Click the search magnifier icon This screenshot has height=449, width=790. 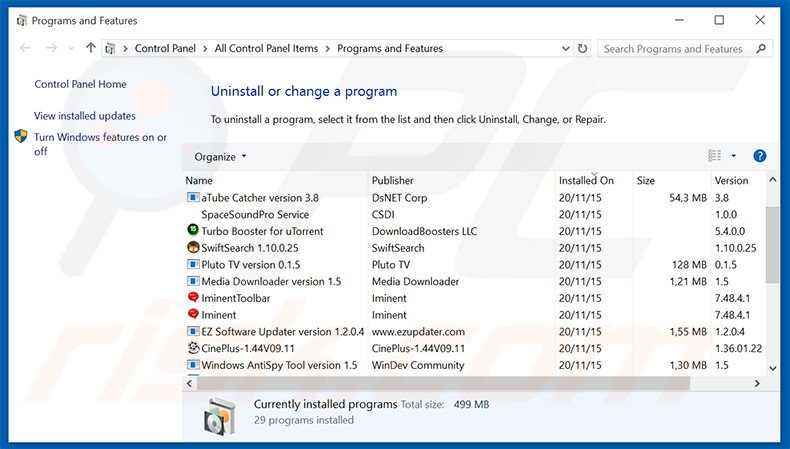tap(761, 48)
